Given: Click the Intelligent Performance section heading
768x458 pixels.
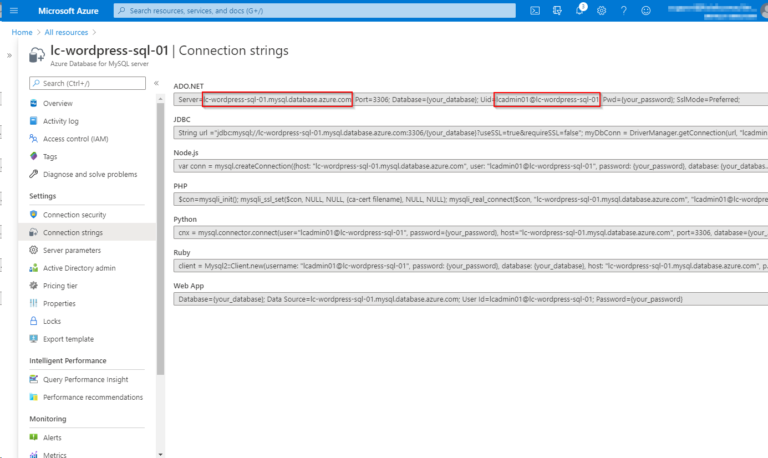Looking at the screenshot, I should point(68,361).
